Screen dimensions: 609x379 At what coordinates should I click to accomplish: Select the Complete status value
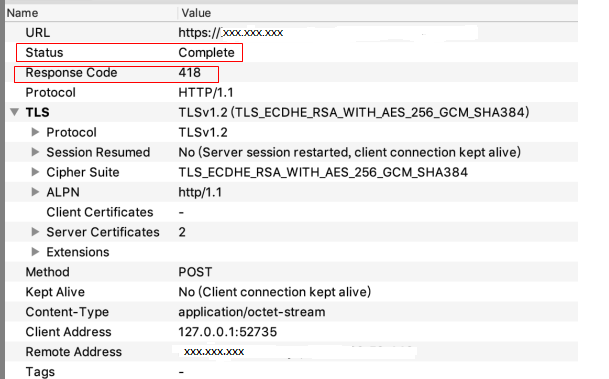(207, 52)
